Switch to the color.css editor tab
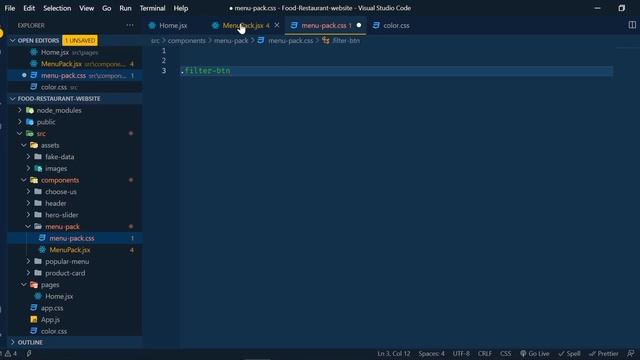640x360 pixels. pos(396,25)
